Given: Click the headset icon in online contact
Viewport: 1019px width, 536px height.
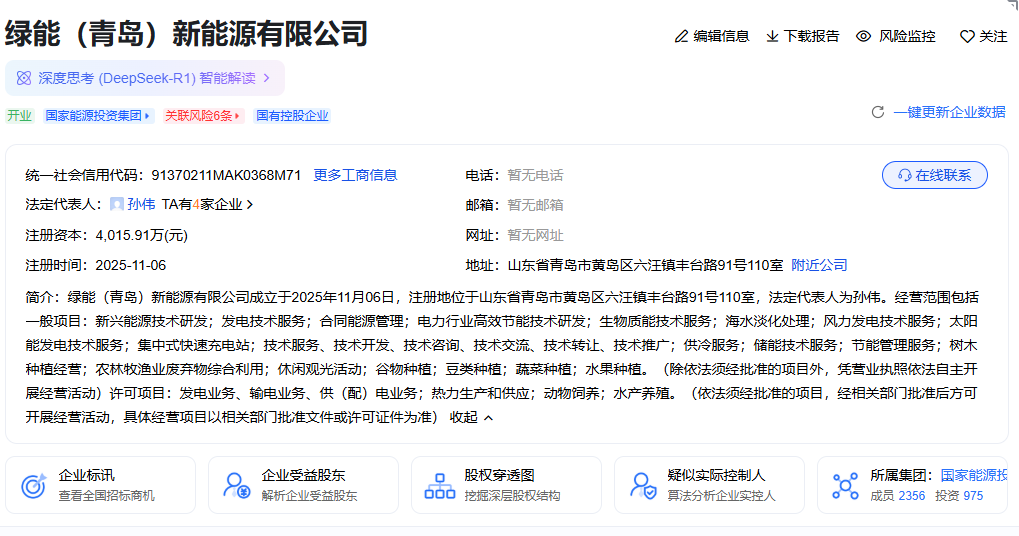Looking at the screenshot, I should (x=904, y=175).
